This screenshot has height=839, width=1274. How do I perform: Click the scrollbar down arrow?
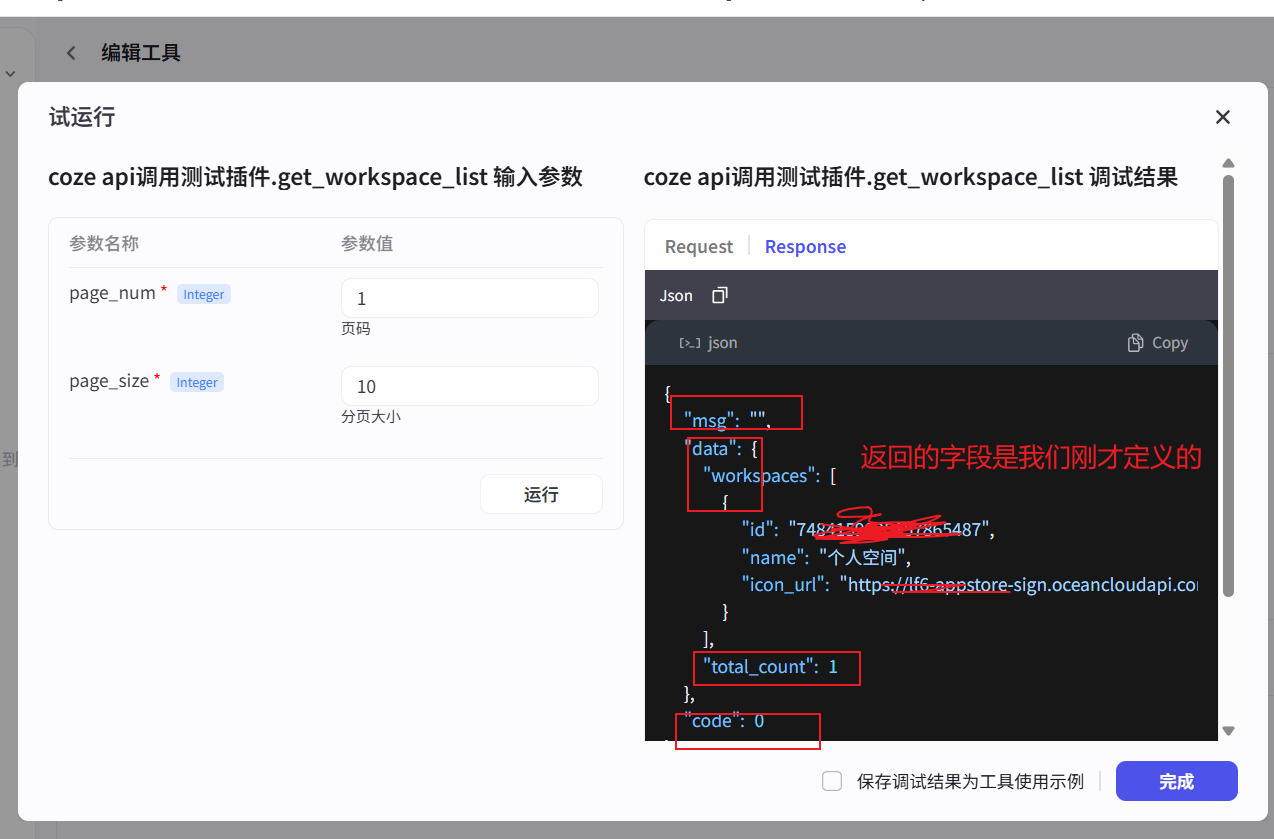pyautogui.click(x=1228, y=731)
